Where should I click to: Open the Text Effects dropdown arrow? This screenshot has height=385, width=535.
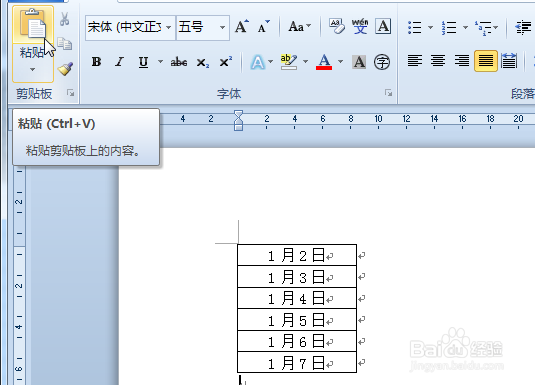click(271, 62)
